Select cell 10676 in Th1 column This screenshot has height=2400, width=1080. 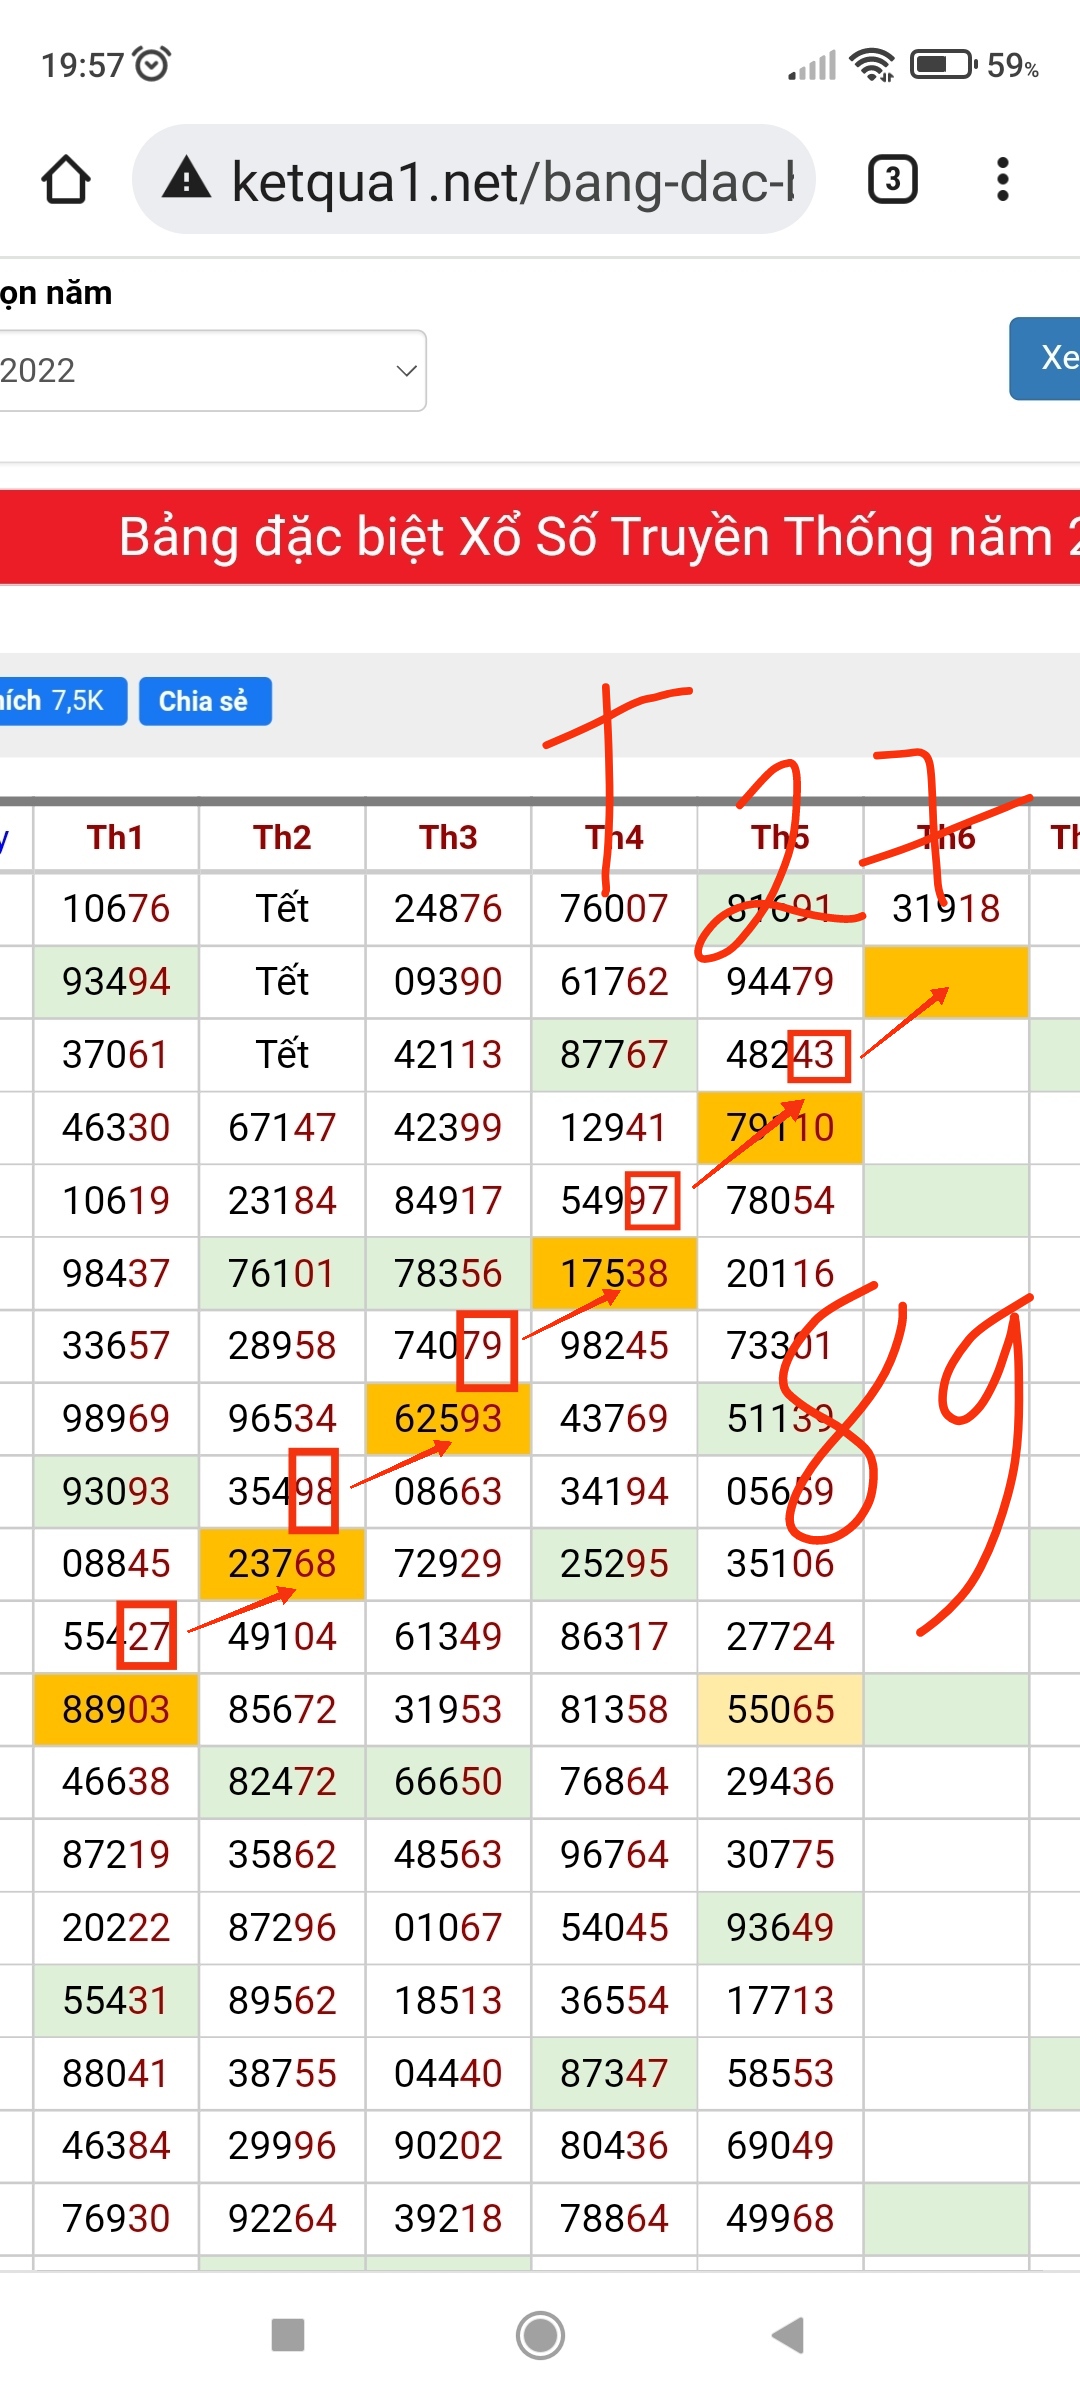tap(116, 909)
